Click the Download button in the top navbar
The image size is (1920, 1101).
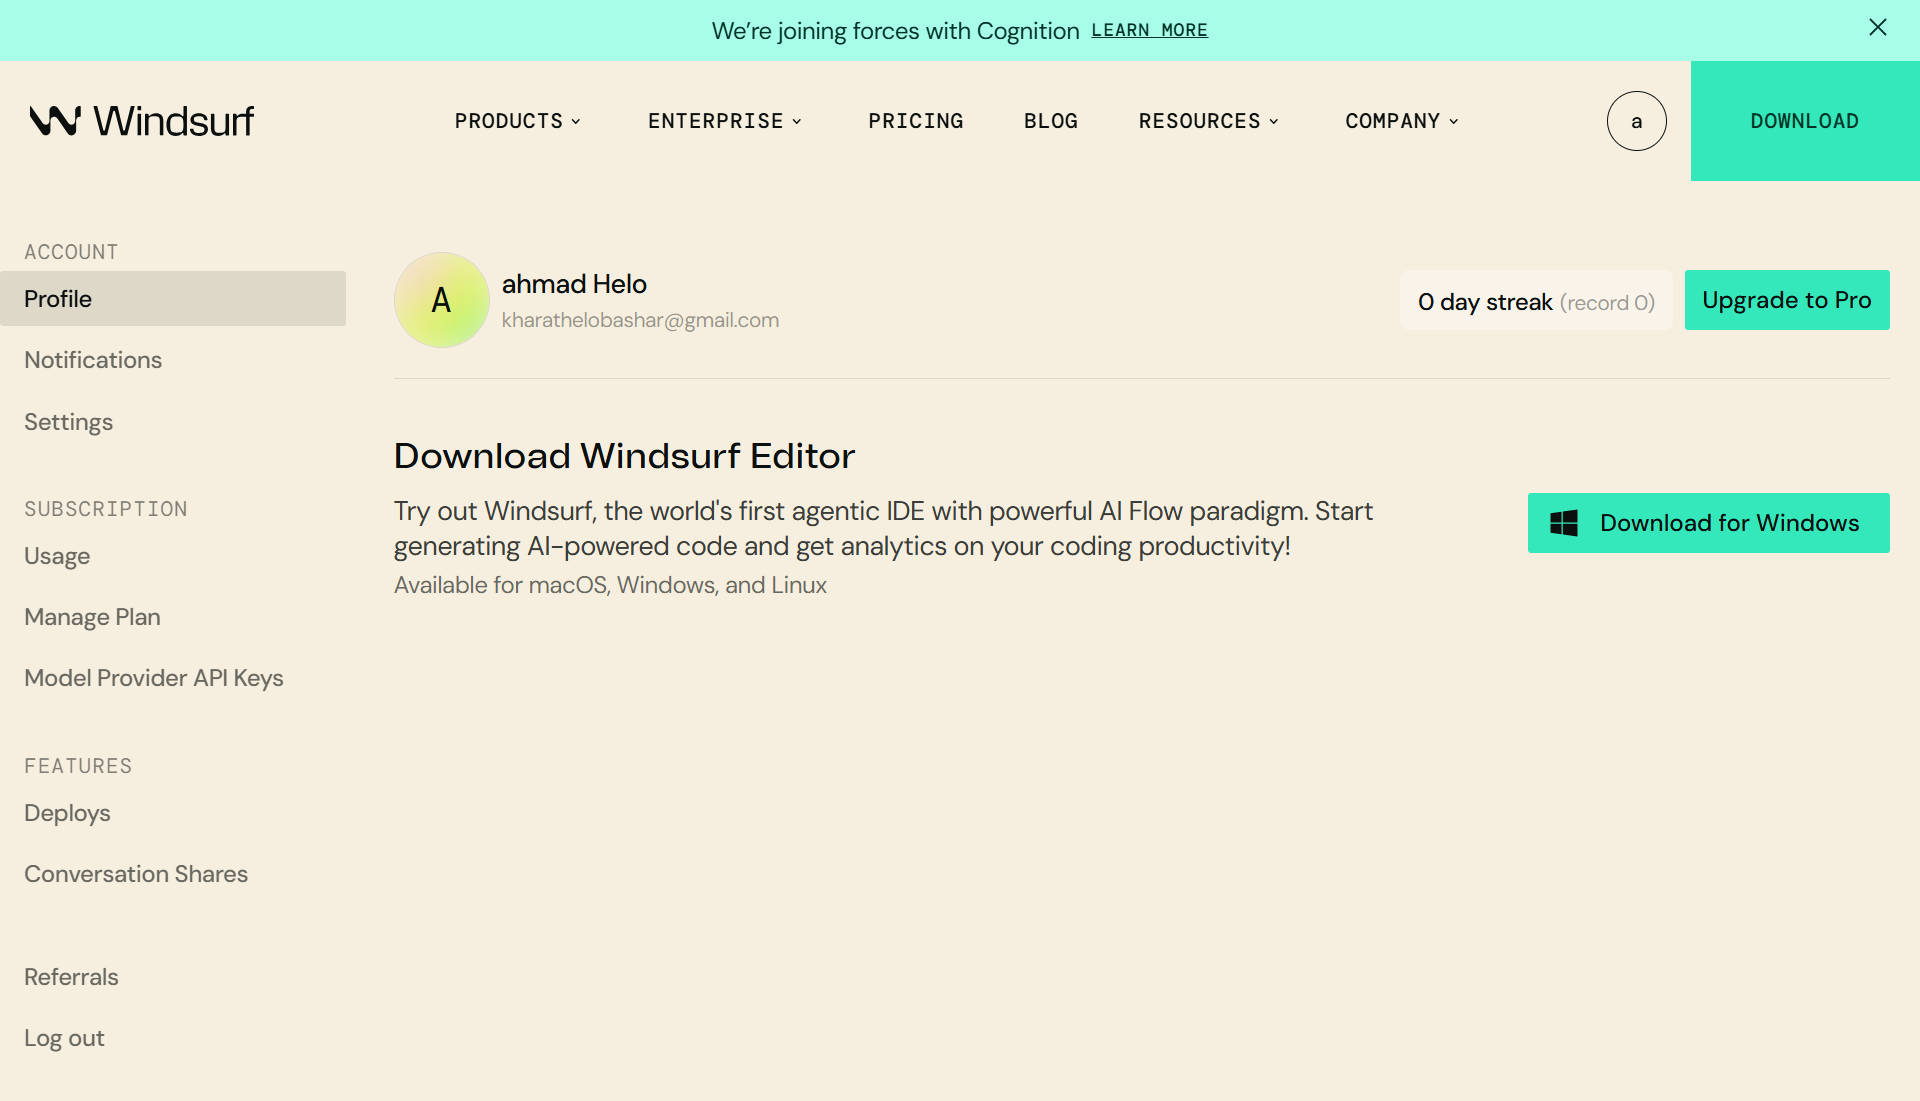[x=1804, y=121]
